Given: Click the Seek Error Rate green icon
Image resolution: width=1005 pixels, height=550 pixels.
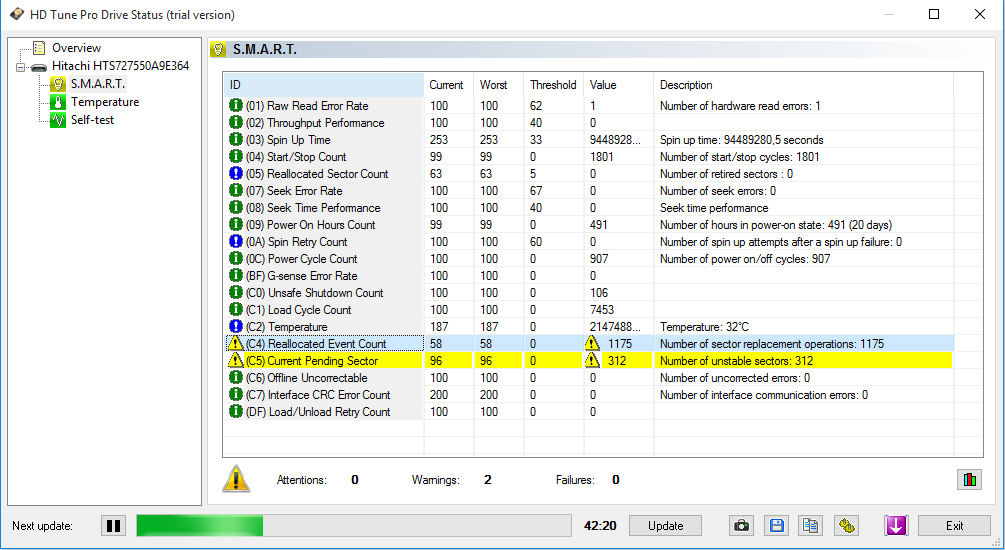Looking at the screenshot, I should click(x=236, y=190).
